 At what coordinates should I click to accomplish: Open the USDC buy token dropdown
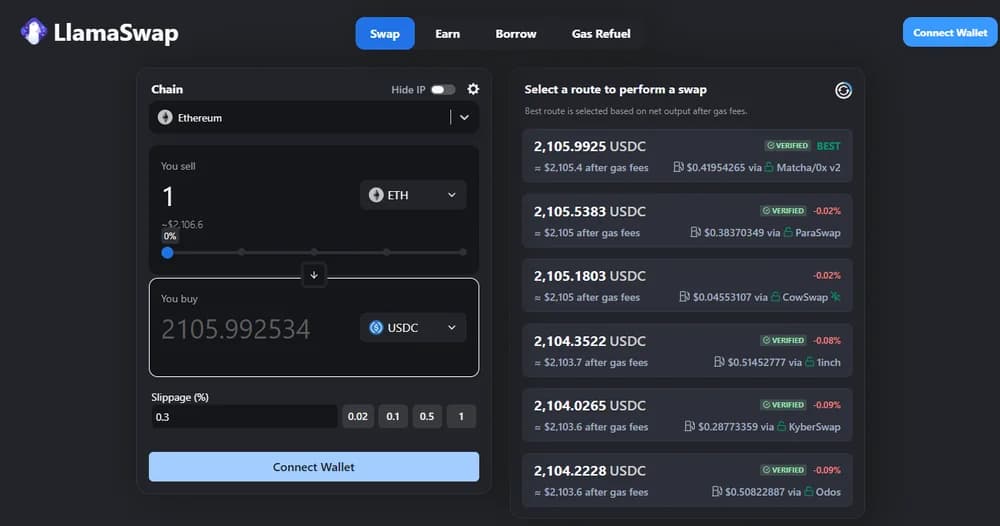(412, 327)
